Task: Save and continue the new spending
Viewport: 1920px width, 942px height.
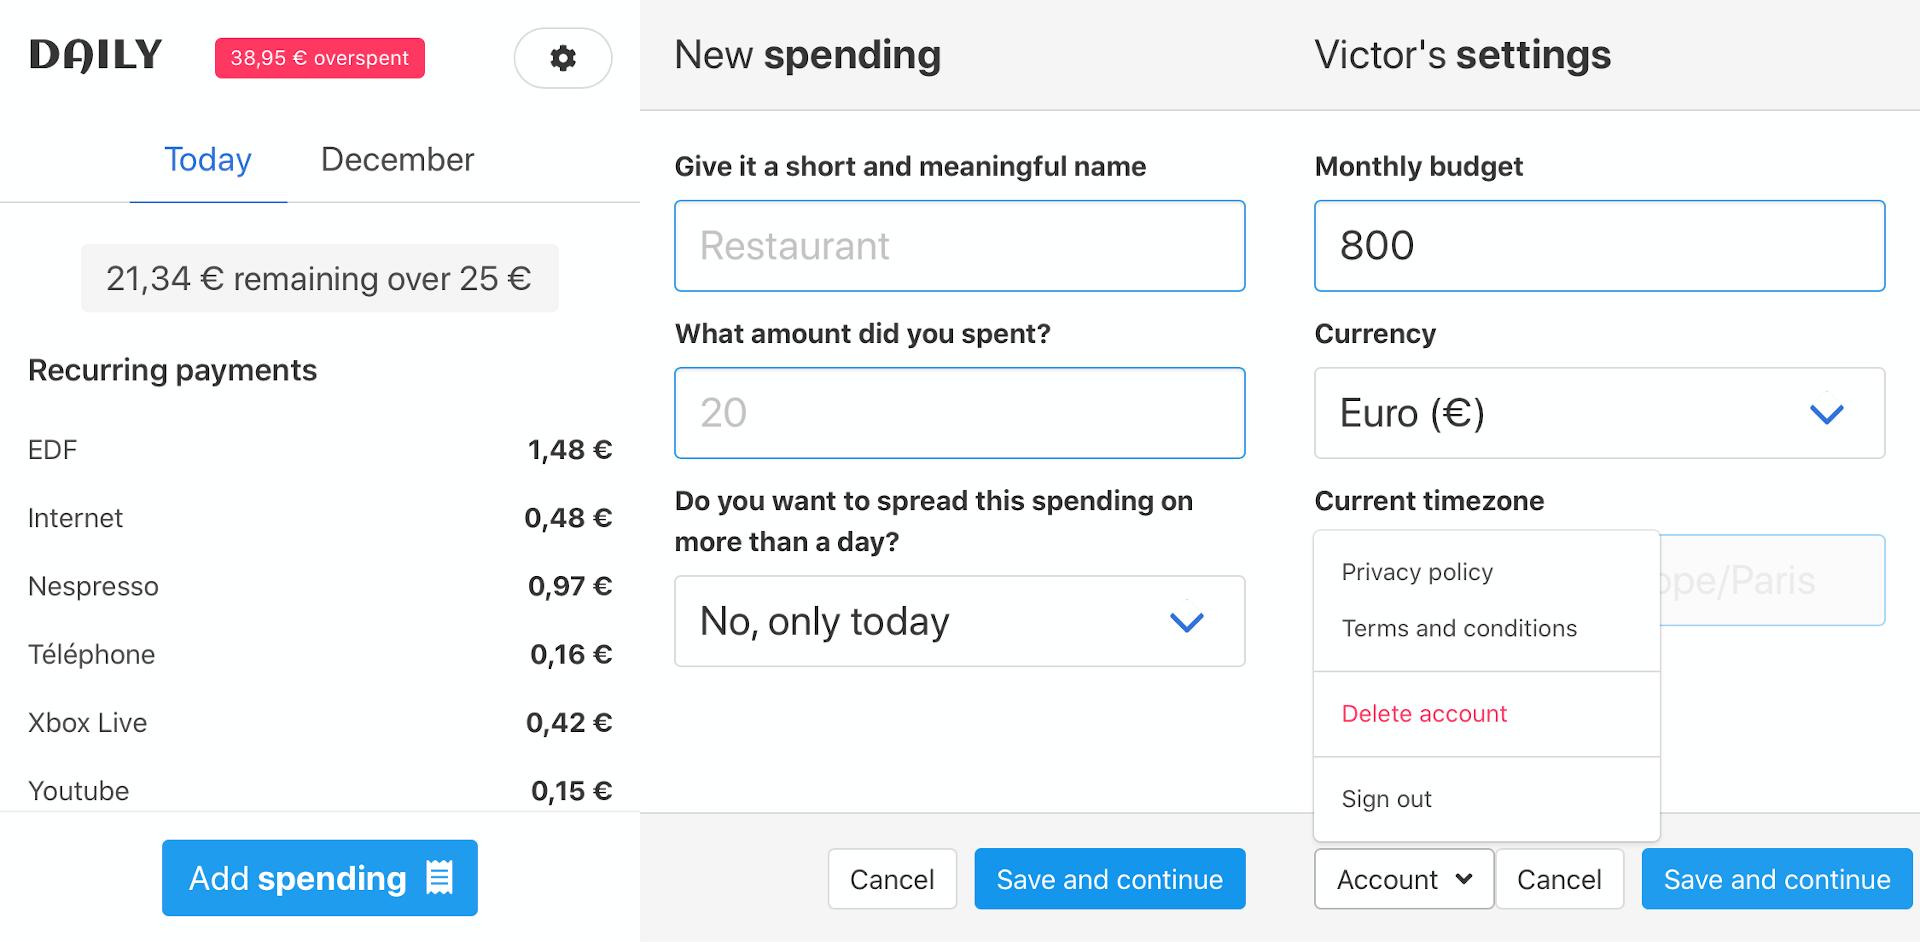Action: tap(1109, 879)
